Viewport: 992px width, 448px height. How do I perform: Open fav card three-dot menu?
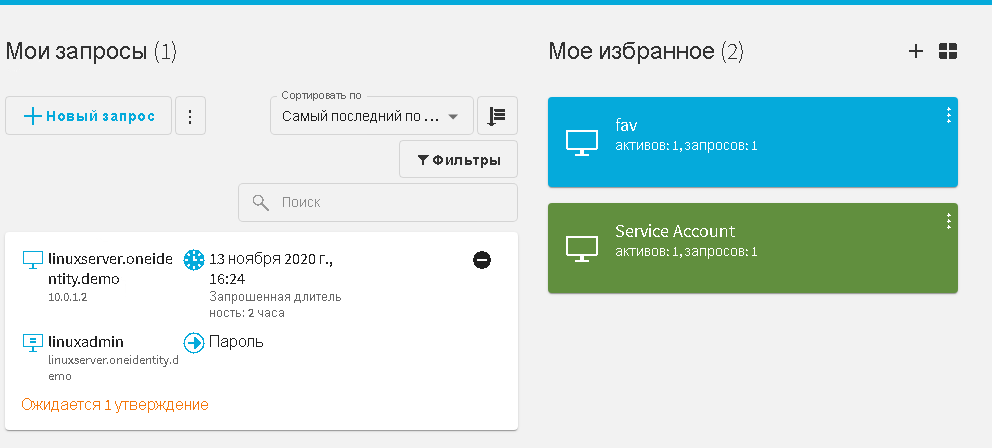pyautogui.click(x=948, y=116)
